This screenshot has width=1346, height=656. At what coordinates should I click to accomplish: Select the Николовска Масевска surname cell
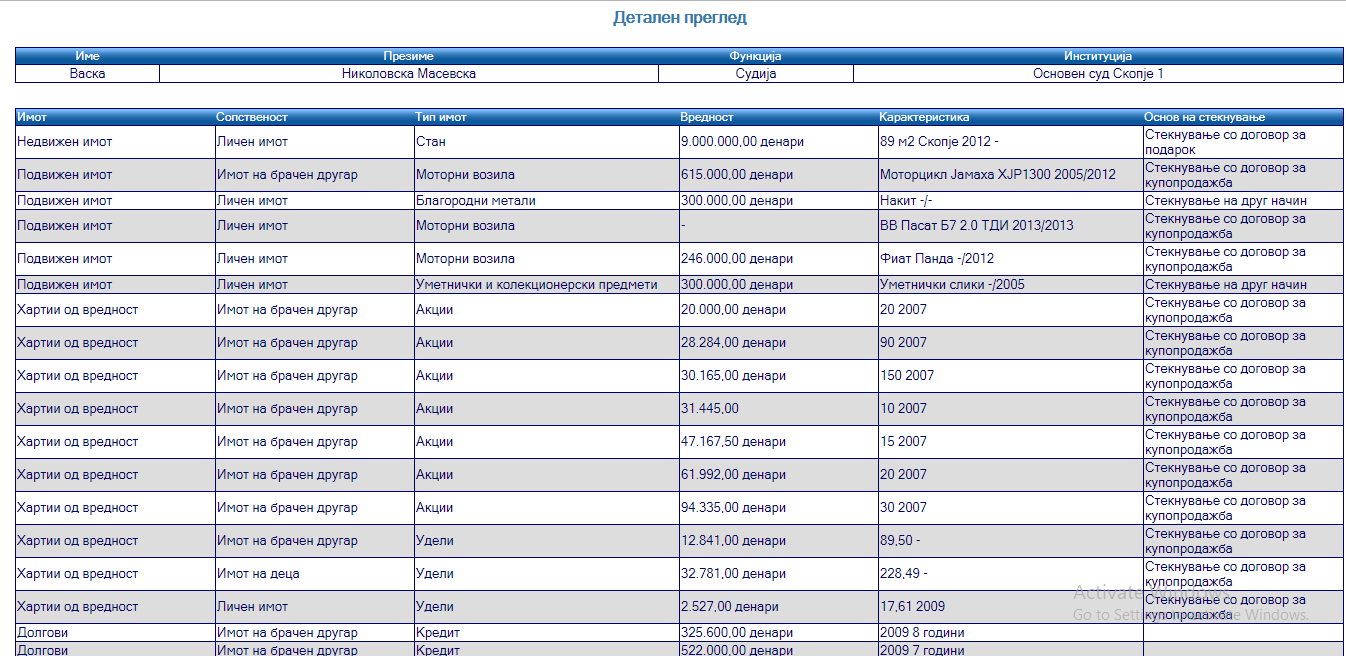pyautogui.click(x=408, y=74)
